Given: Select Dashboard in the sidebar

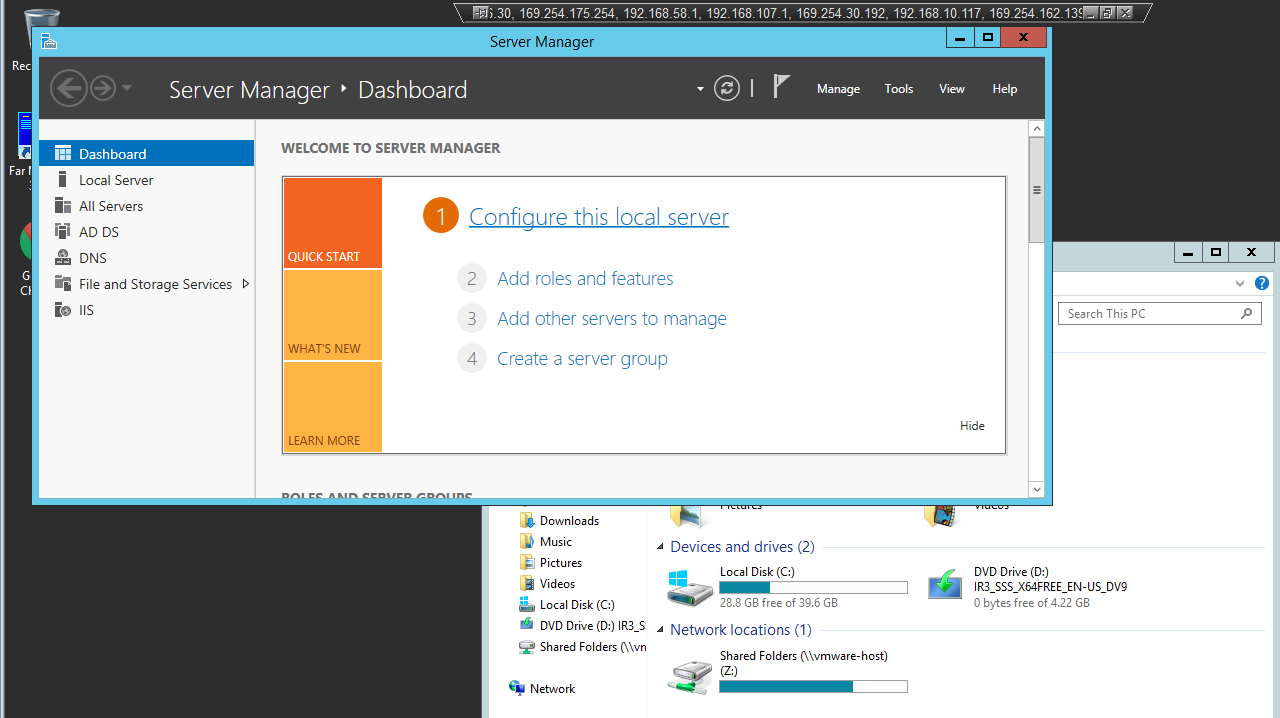Looking at the screenshot, I should coord(147,153).
